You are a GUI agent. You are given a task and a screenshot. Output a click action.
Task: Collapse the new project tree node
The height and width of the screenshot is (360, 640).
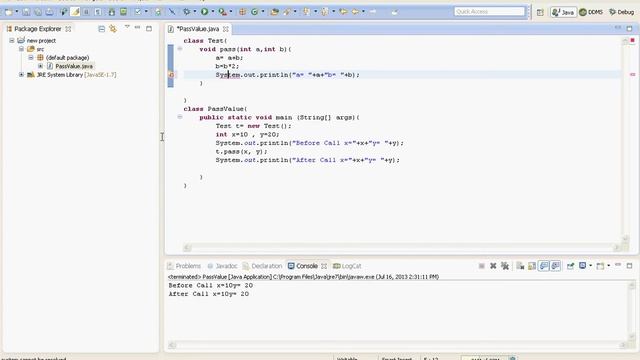[x=12, y=40]
